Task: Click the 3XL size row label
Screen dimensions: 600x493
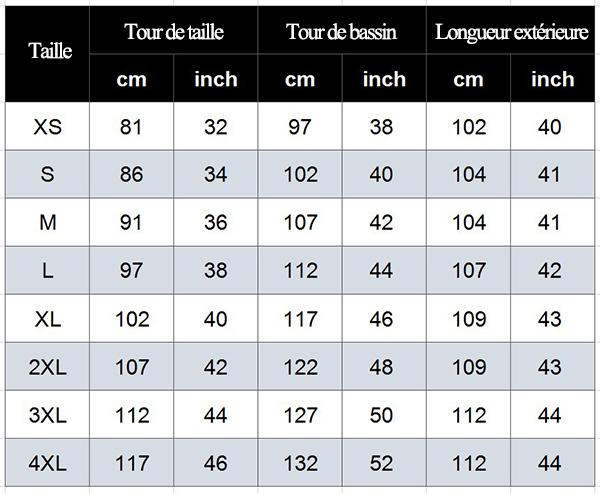Action: [47, 415]
